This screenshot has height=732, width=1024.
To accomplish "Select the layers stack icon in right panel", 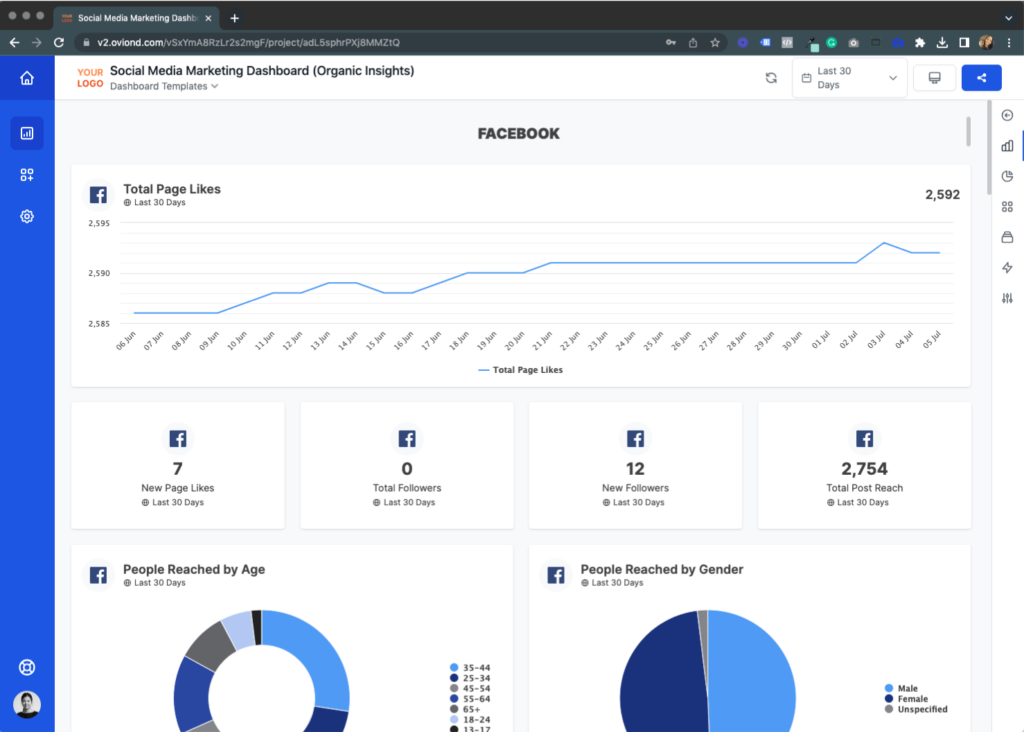I will (x=1007, y=237).
